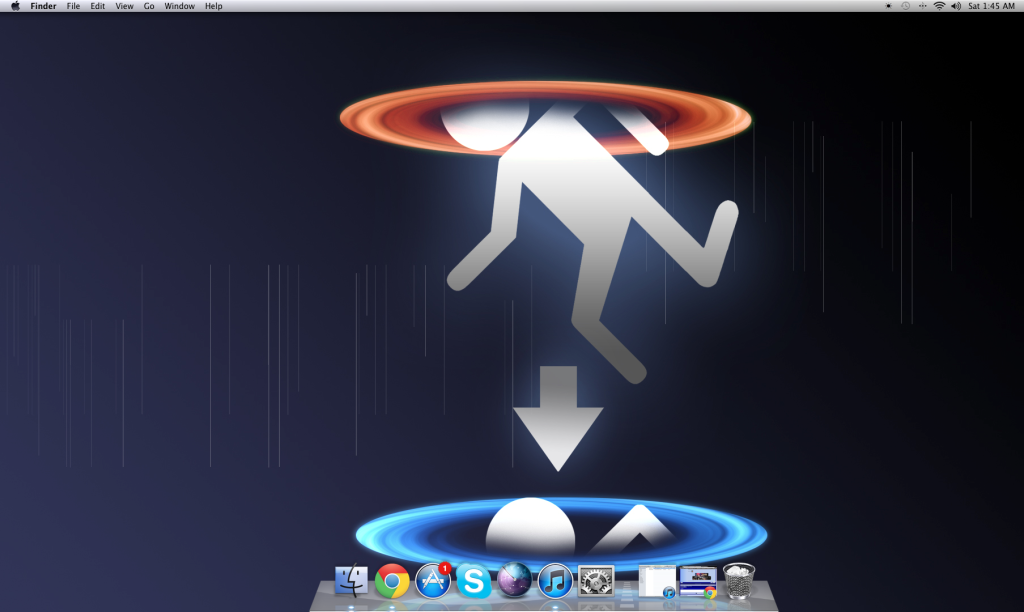Open Finder from the Dock
Viewport: 1024px width, 612px height.
351,581
